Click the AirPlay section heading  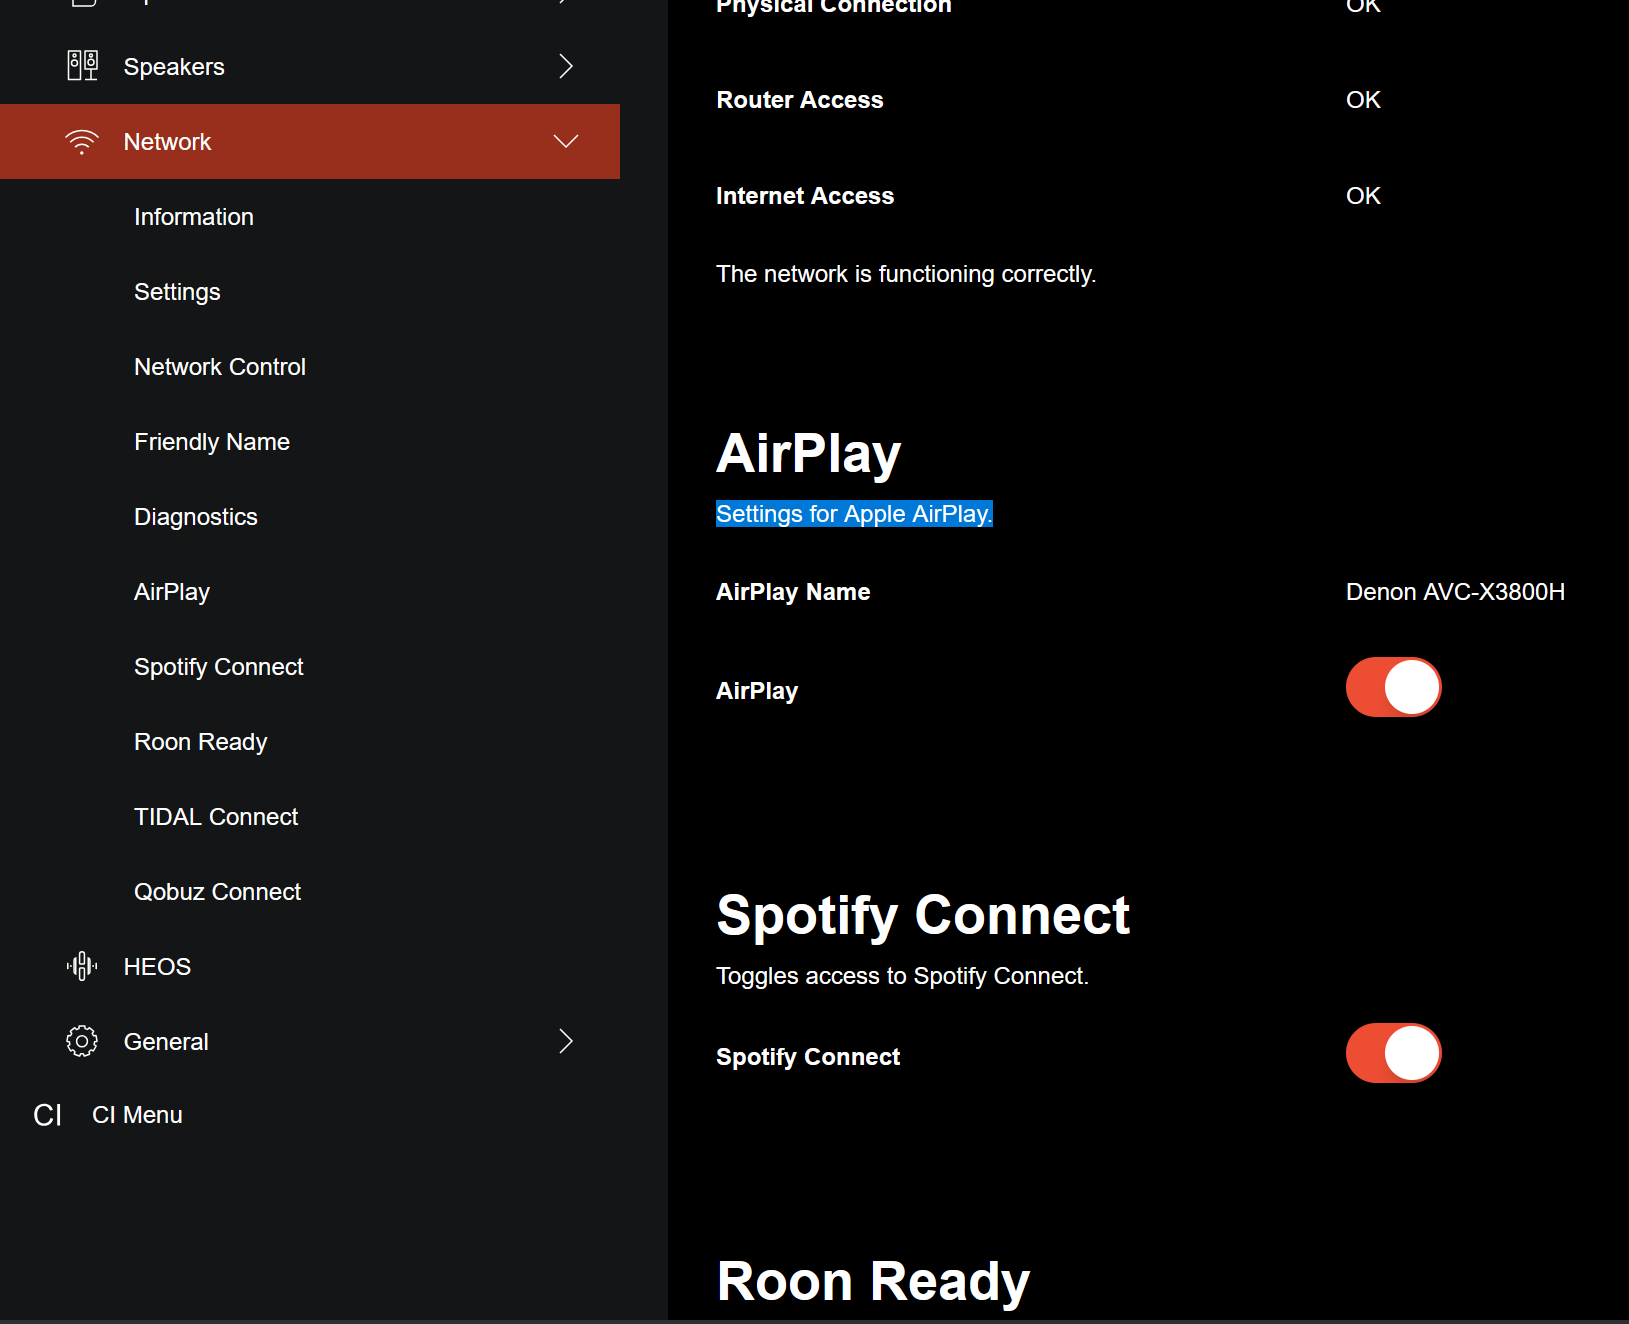click(809, 454)
